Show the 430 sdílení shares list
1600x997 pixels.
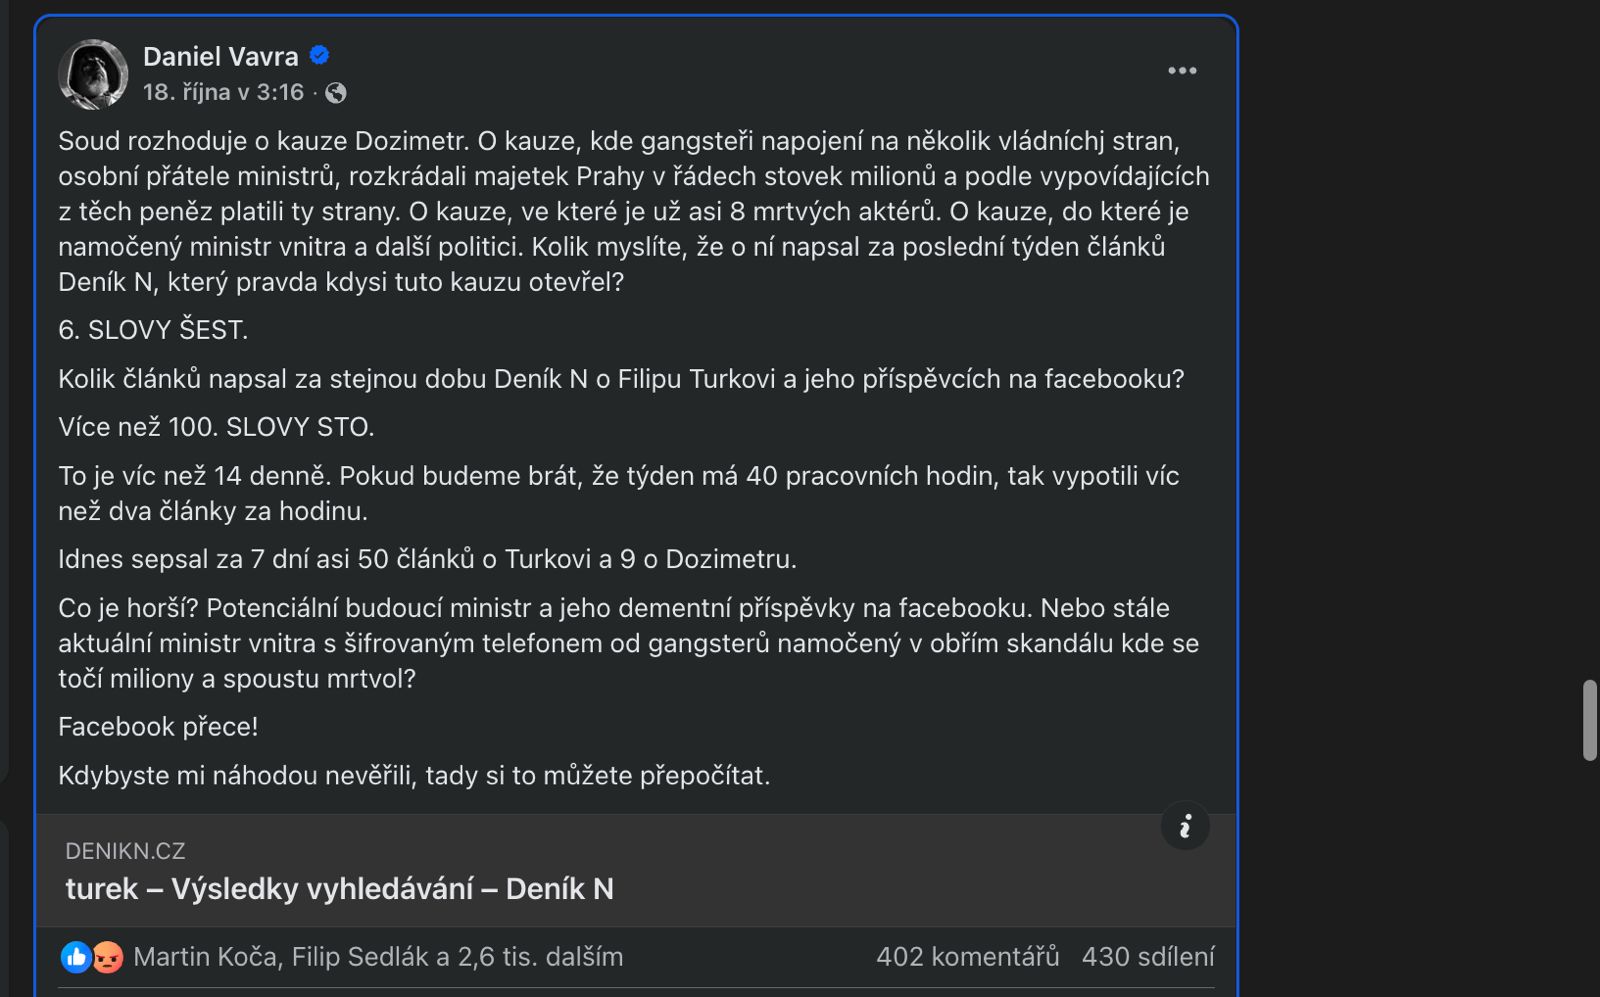[1148, 957]
